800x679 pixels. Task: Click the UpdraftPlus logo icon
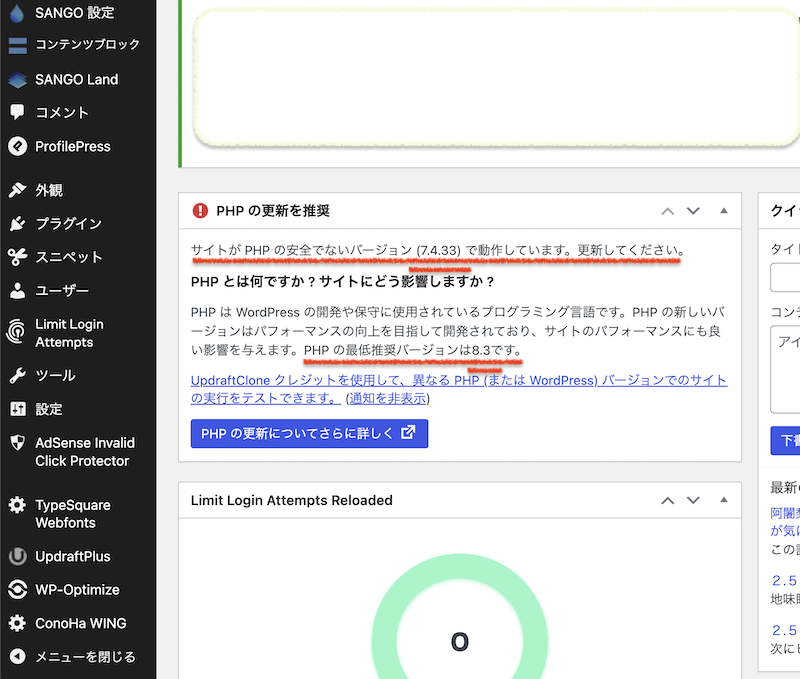click(x=17, y=556)
